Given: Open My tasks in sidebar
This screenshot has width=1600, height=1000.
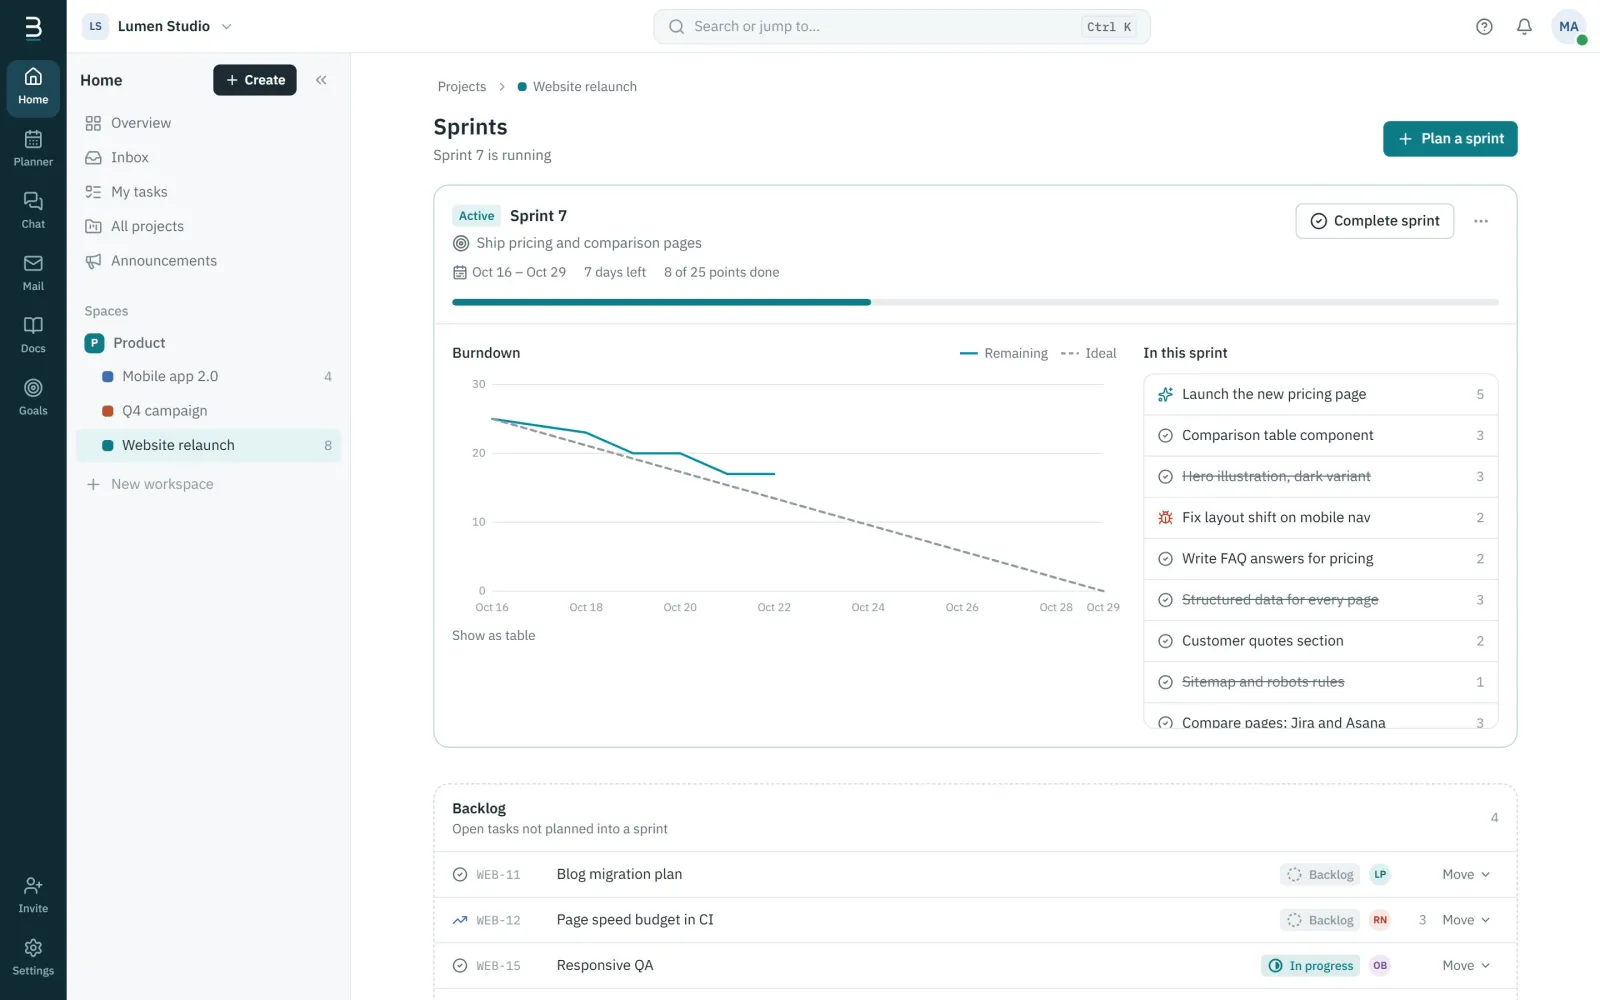Looking at the screenshot, I should [x=209, y=192].
